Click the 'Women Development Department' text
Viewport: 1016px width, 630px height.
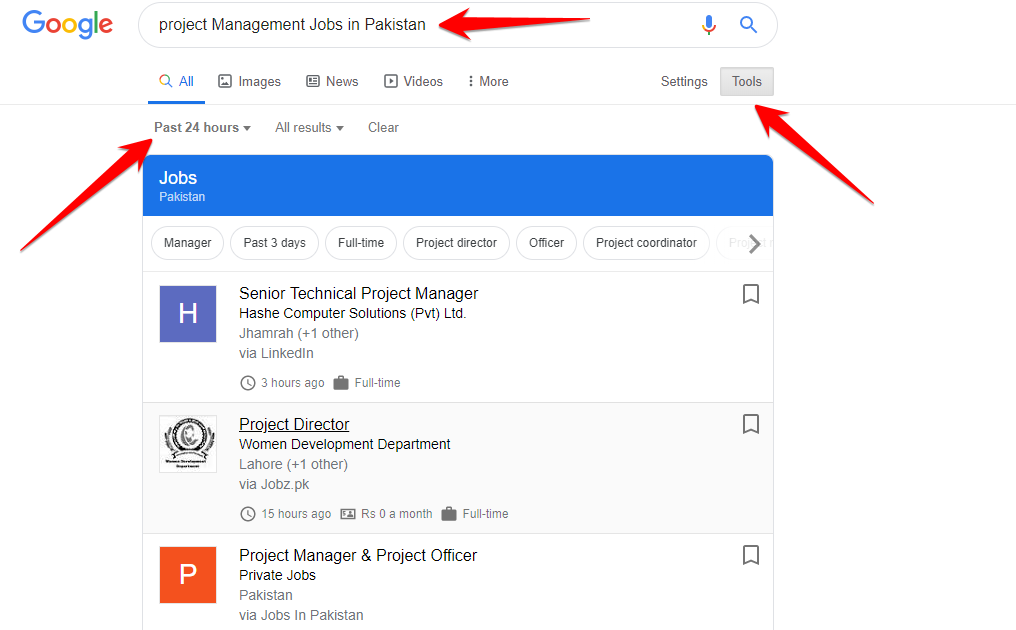(345, 445)
